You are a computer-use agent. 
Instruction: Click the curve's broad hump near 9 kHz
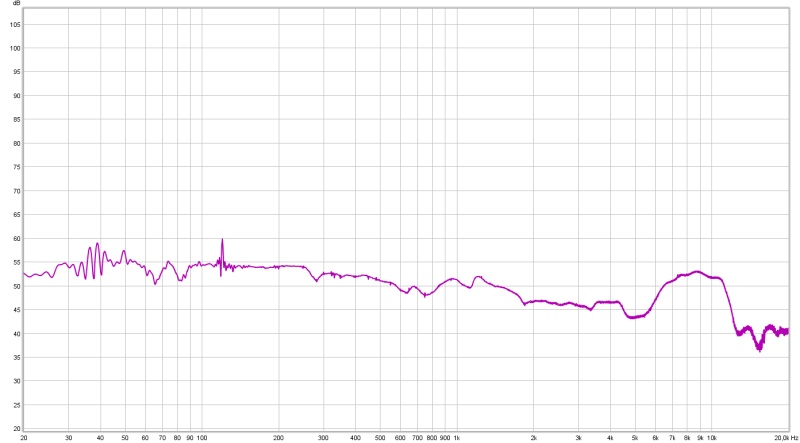(697, 272)
